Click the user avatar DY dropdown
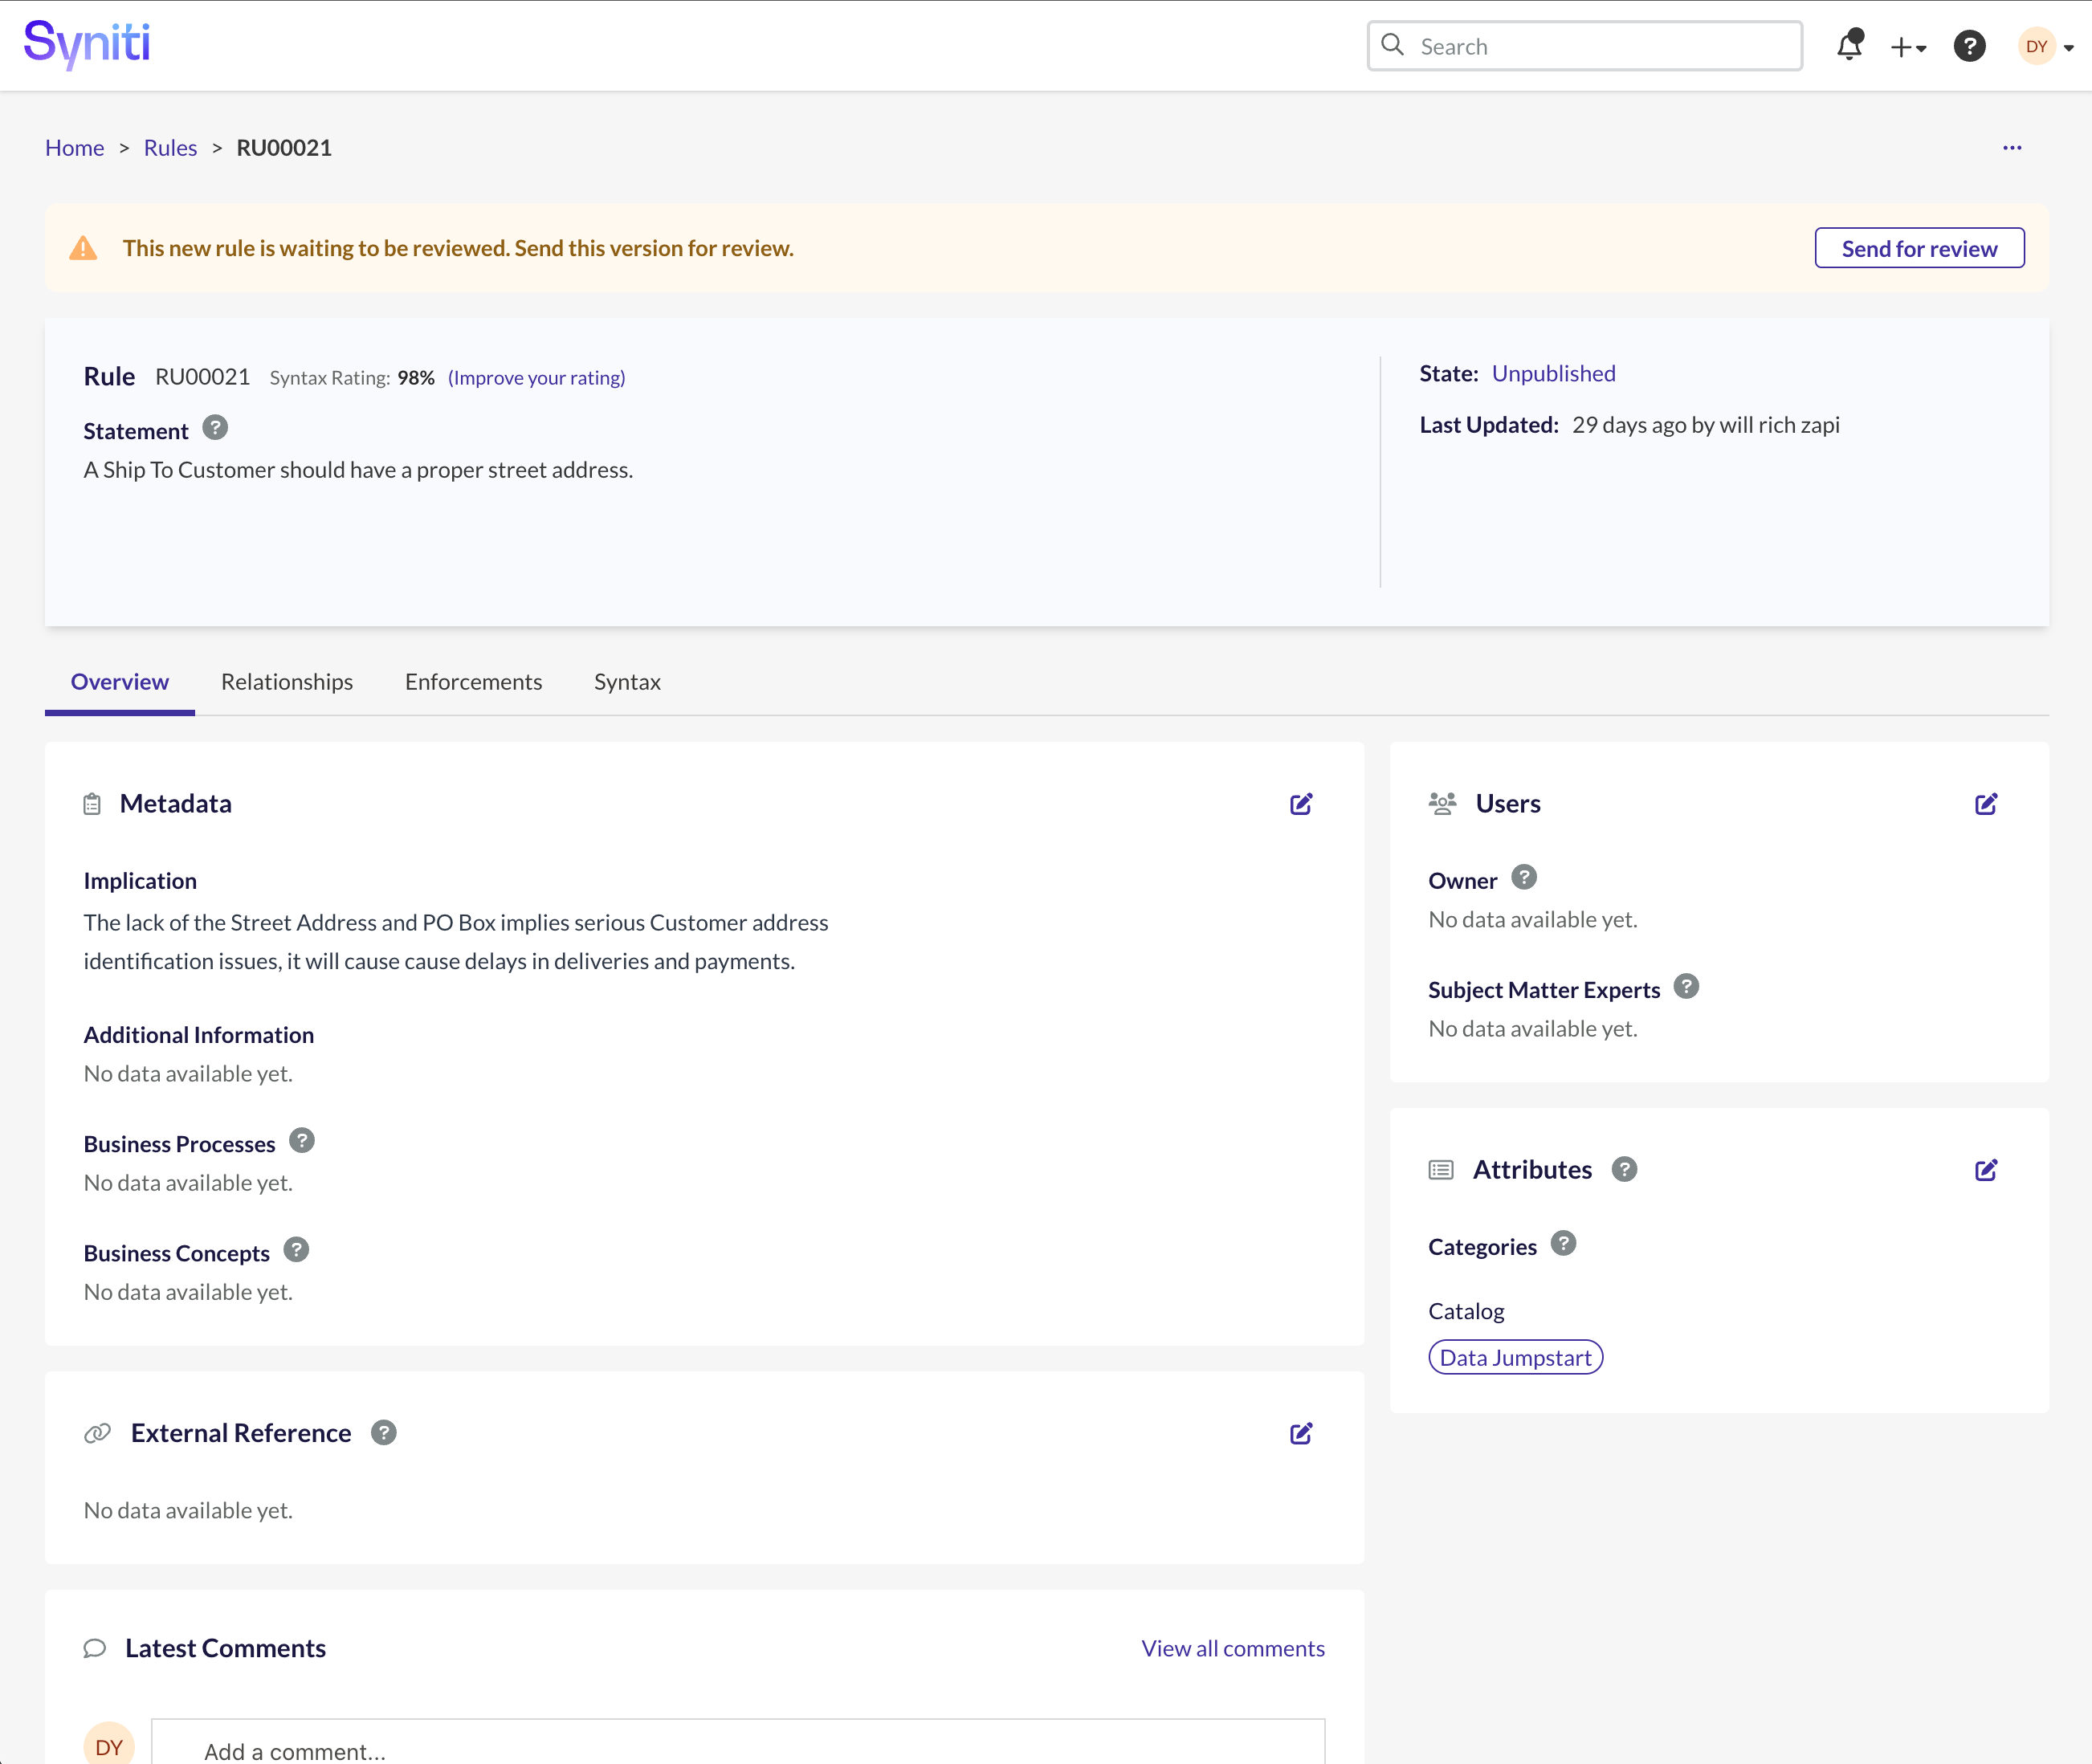The height and width of the screenshot is (1764, 2092). tap(2045, 43)
